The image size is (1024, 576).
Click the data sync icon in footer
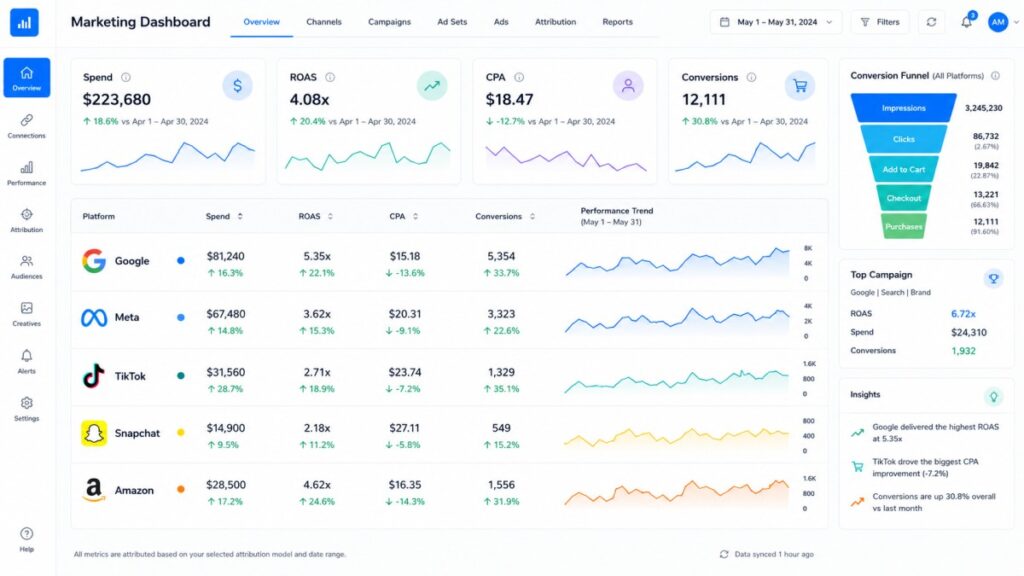(x=724, y=554)
